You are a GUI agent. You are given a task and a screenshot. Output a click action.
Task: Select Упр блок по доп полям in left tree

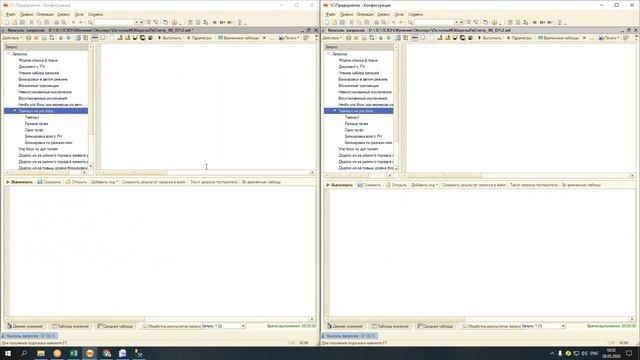(38, 149)
